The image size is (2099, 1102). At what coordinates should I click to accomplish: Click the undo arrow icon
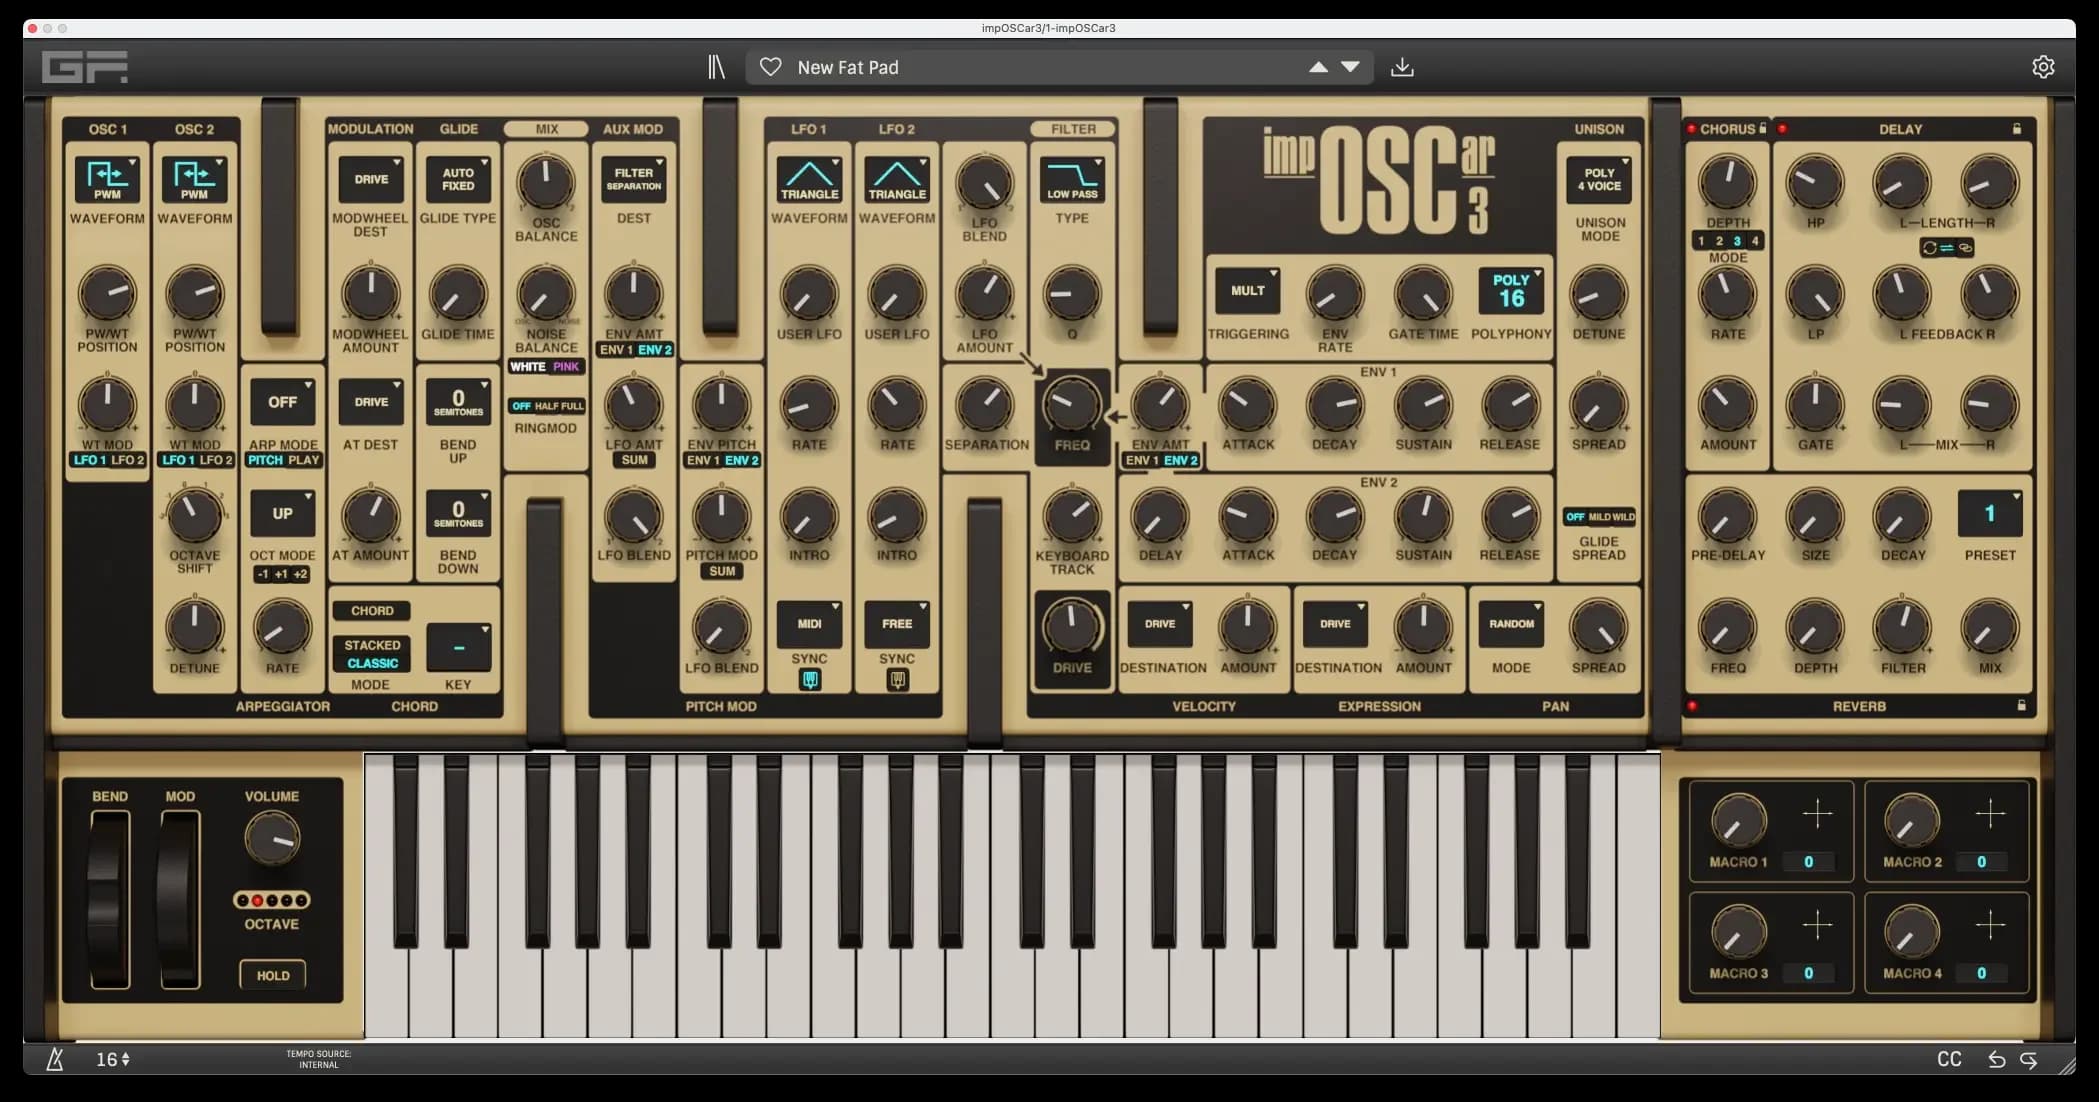[x=1996, y=1059]
